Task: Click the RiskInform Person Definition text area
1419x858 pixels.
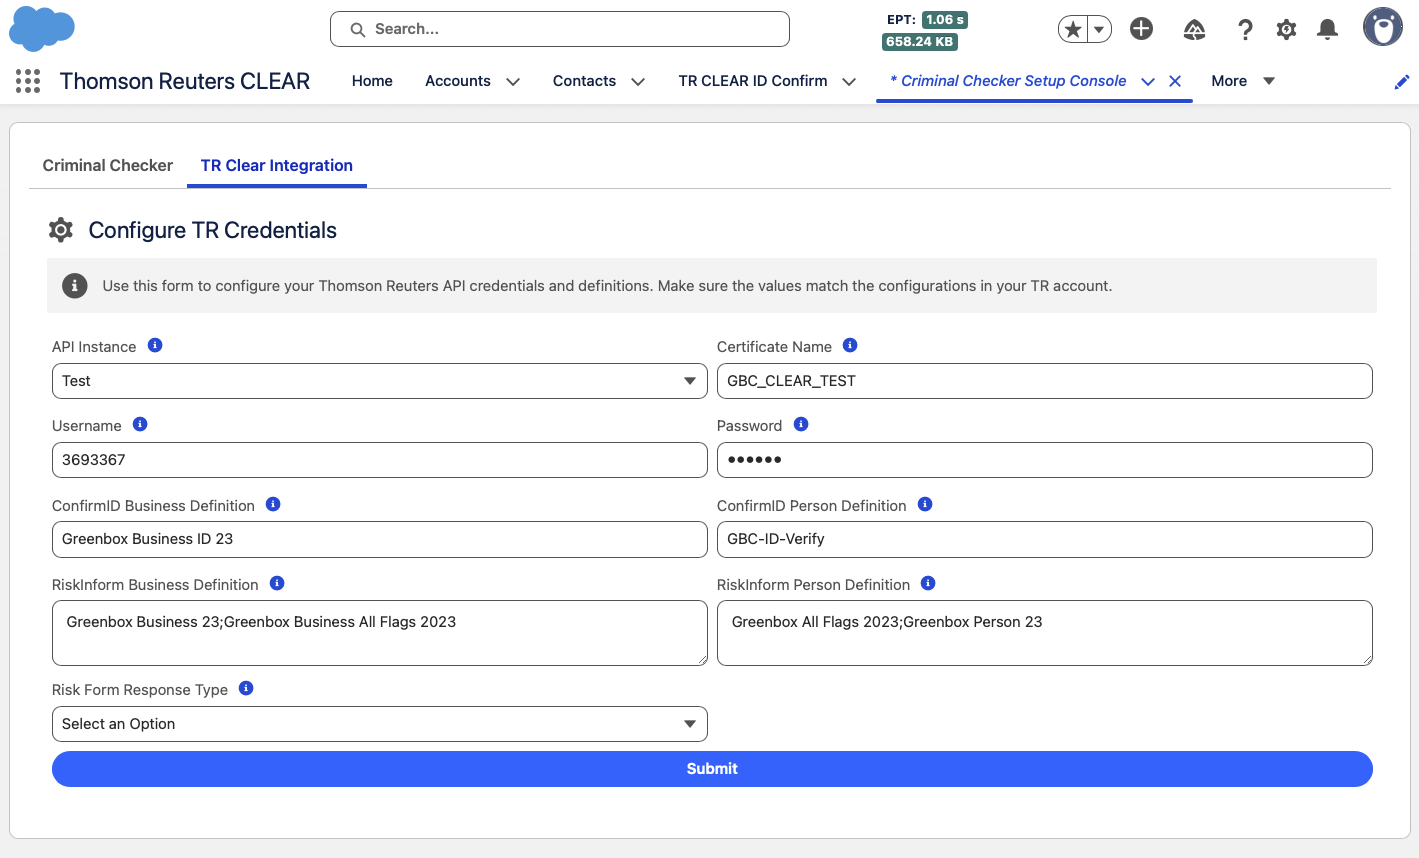Action: pos(1045,633)
